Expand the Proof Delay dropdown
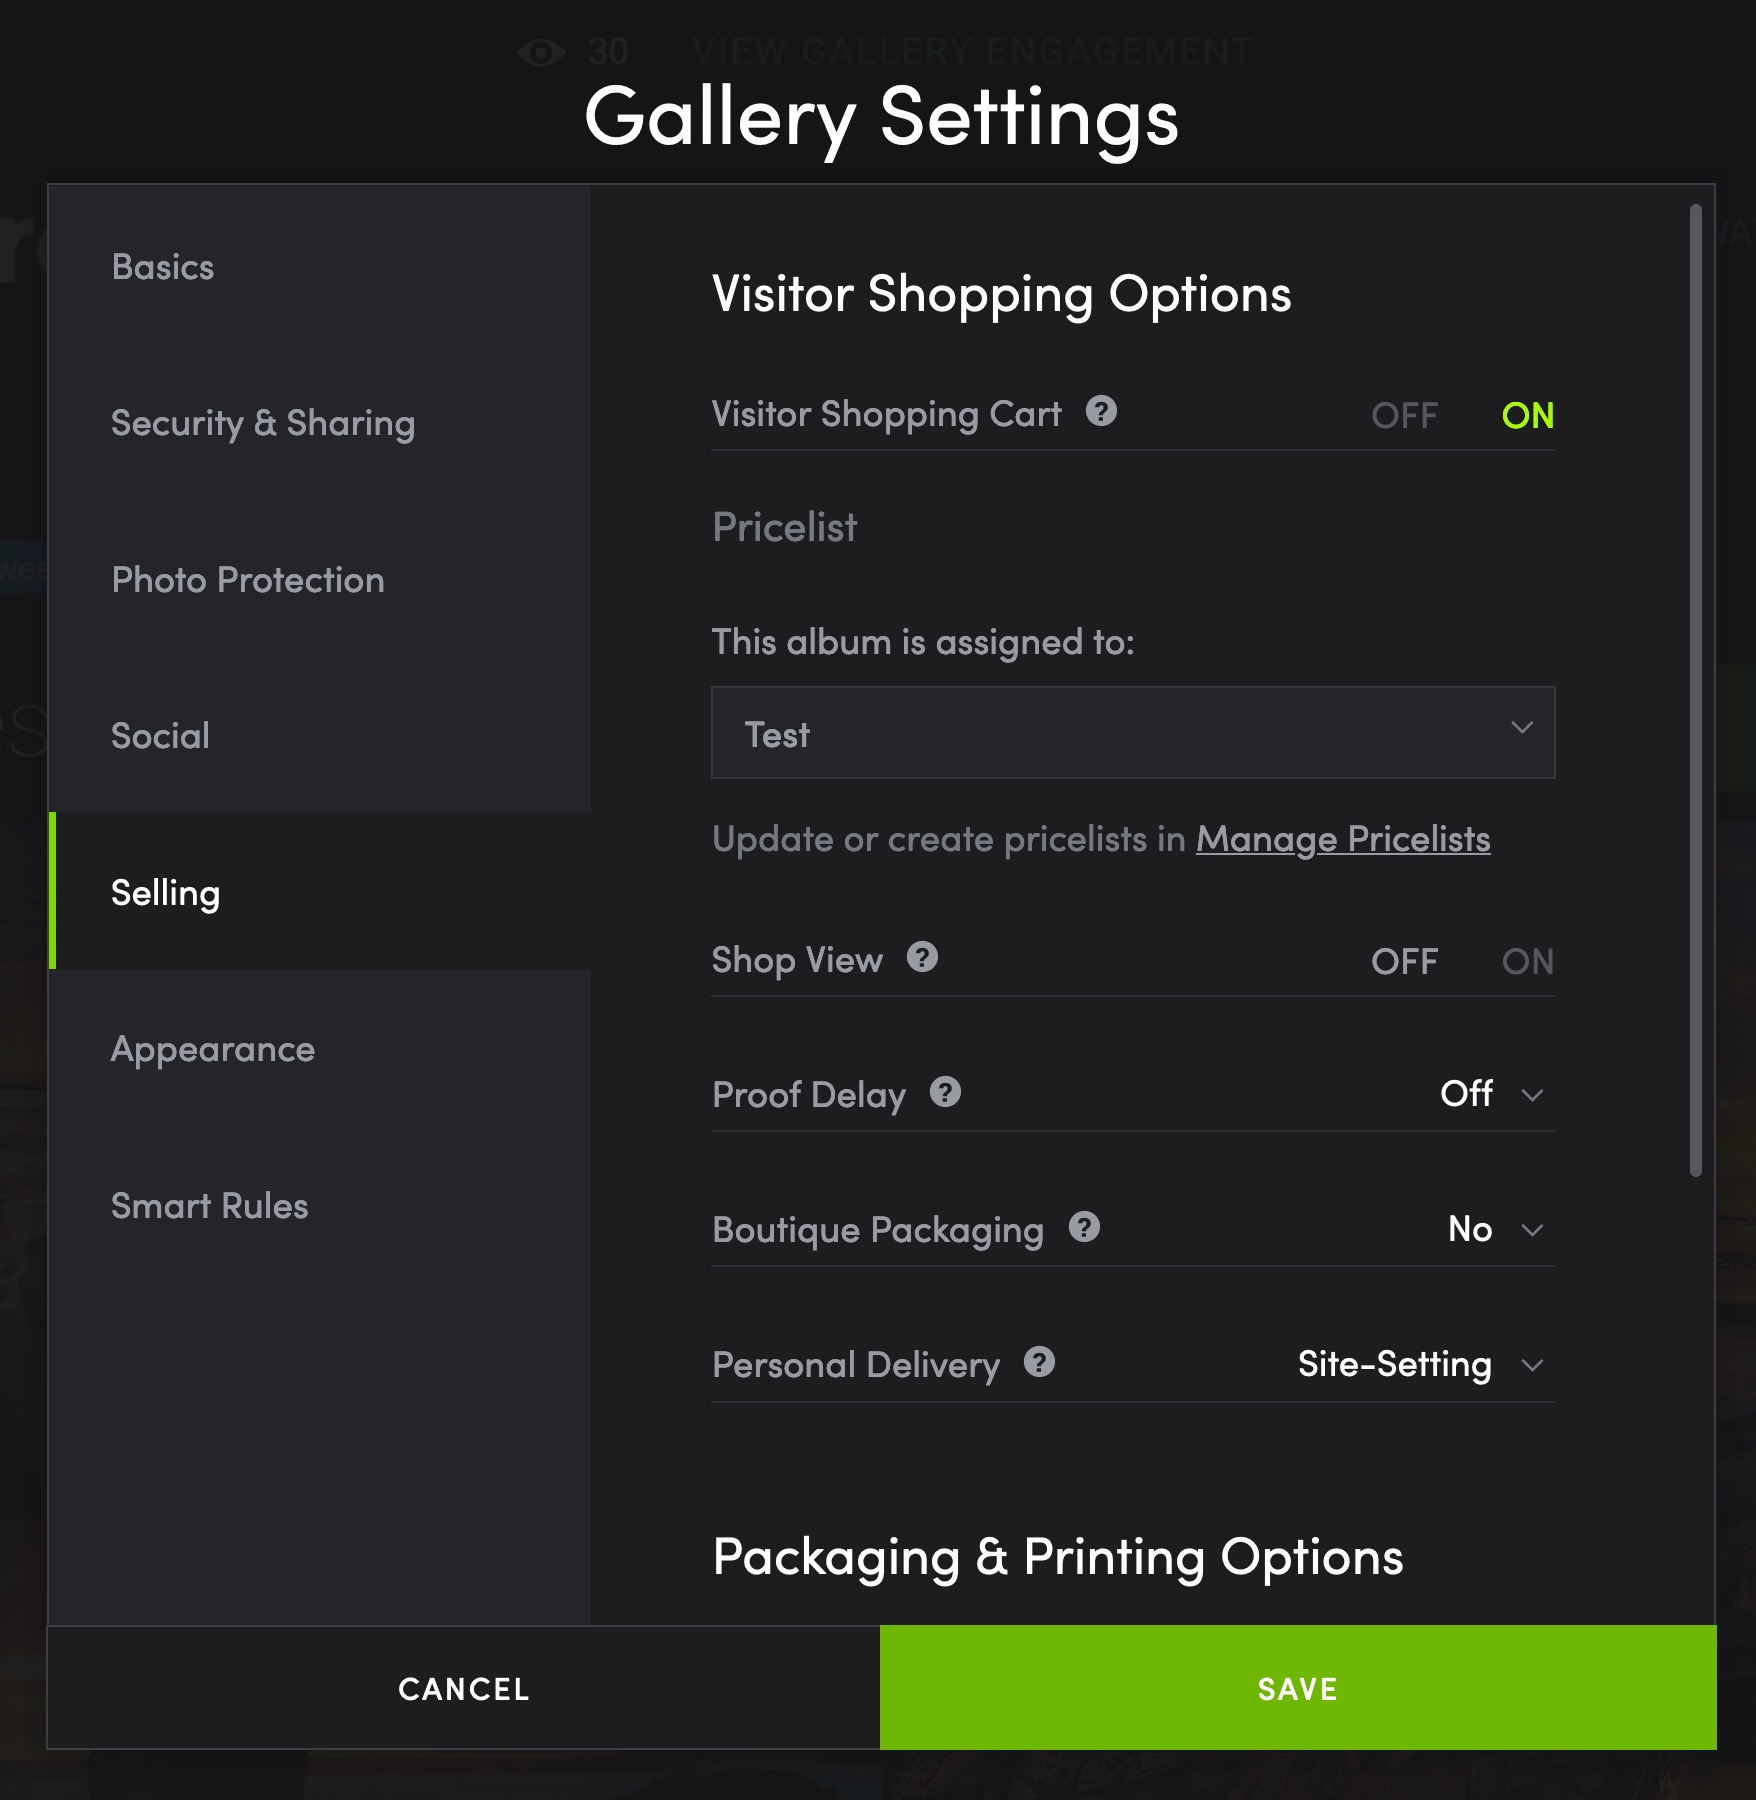1756x1800 pixels. pyautogui.click(x=1492, y=1094)
